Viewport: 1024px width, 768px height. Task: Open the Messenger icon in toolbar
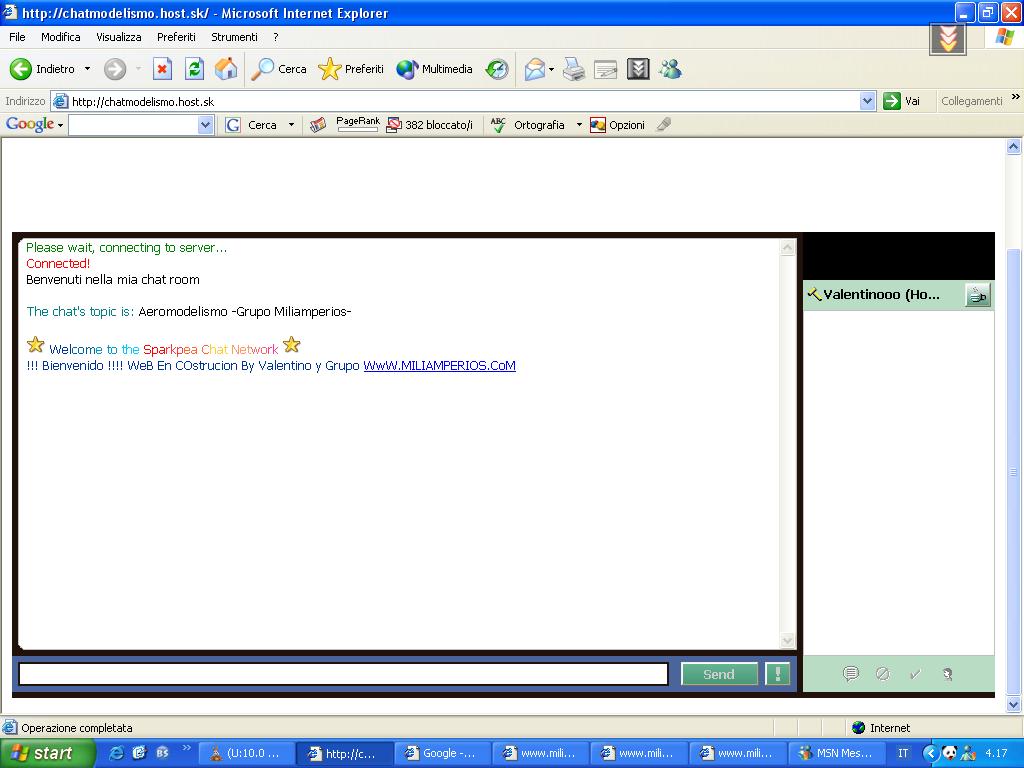[670, 69]
